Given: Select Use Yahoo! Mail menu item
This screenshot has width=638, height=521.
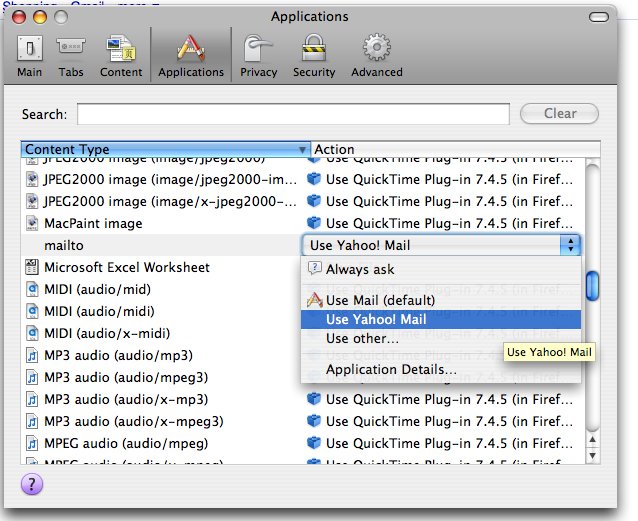Looking at the screenshot, I should [x=441, y=320].
